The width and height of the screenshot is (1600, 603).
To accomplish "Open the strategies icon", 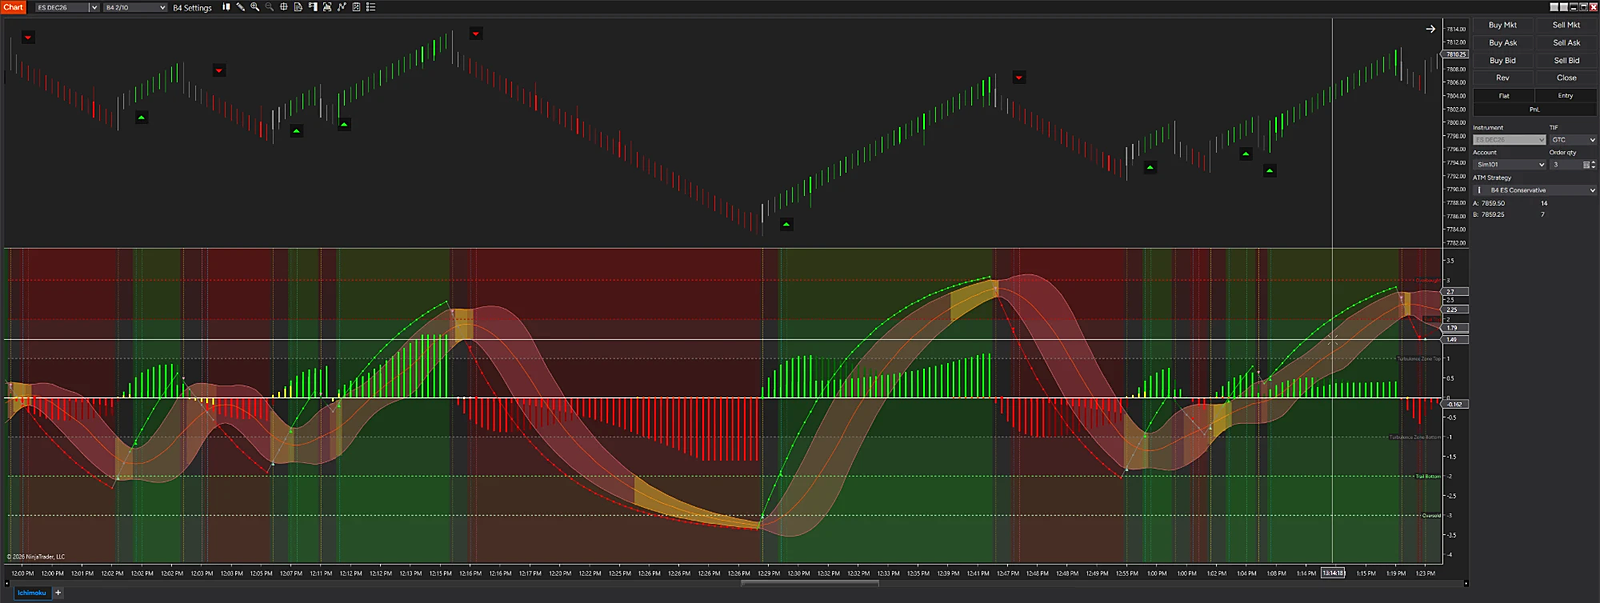I will coord(356,7).
